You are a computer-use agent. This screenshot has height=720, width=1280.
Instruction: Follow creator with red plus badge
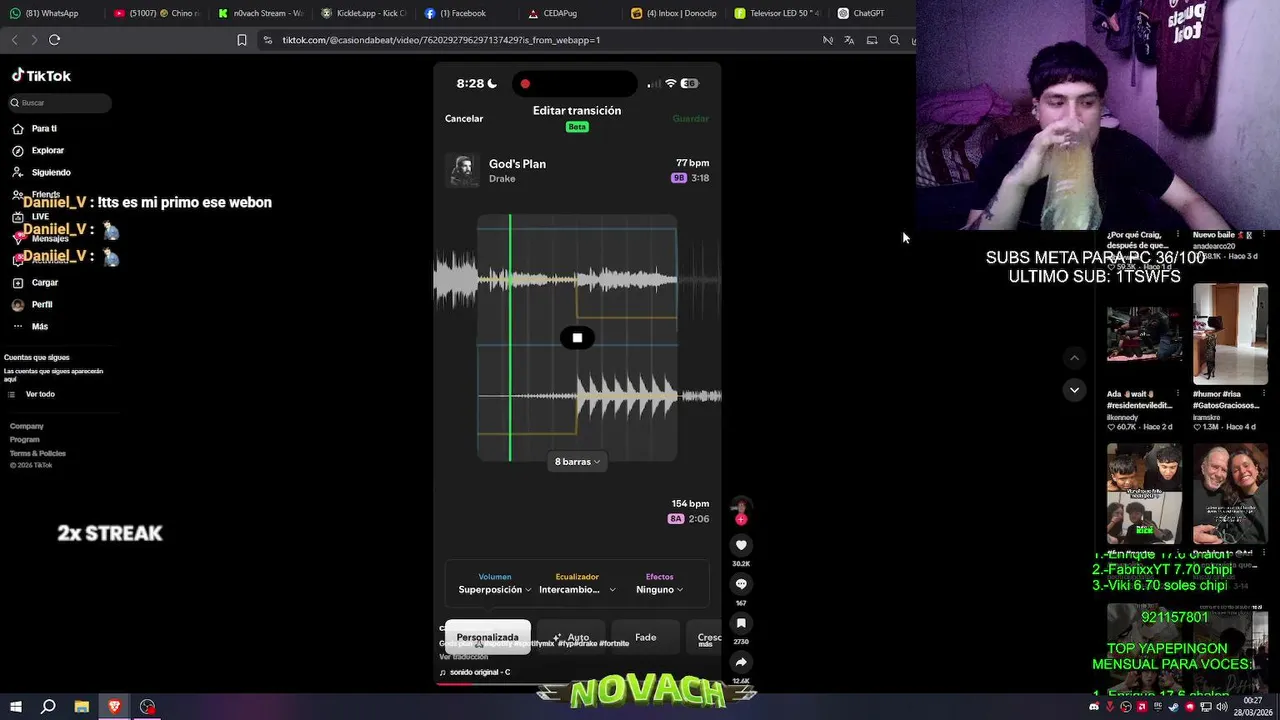coord(741,519)
